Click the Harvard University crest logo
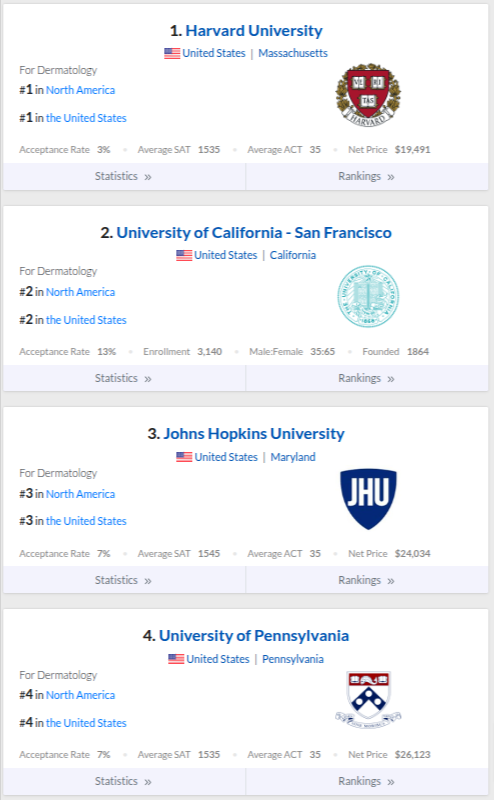This screenshot has width=494, height=800. 368,95
